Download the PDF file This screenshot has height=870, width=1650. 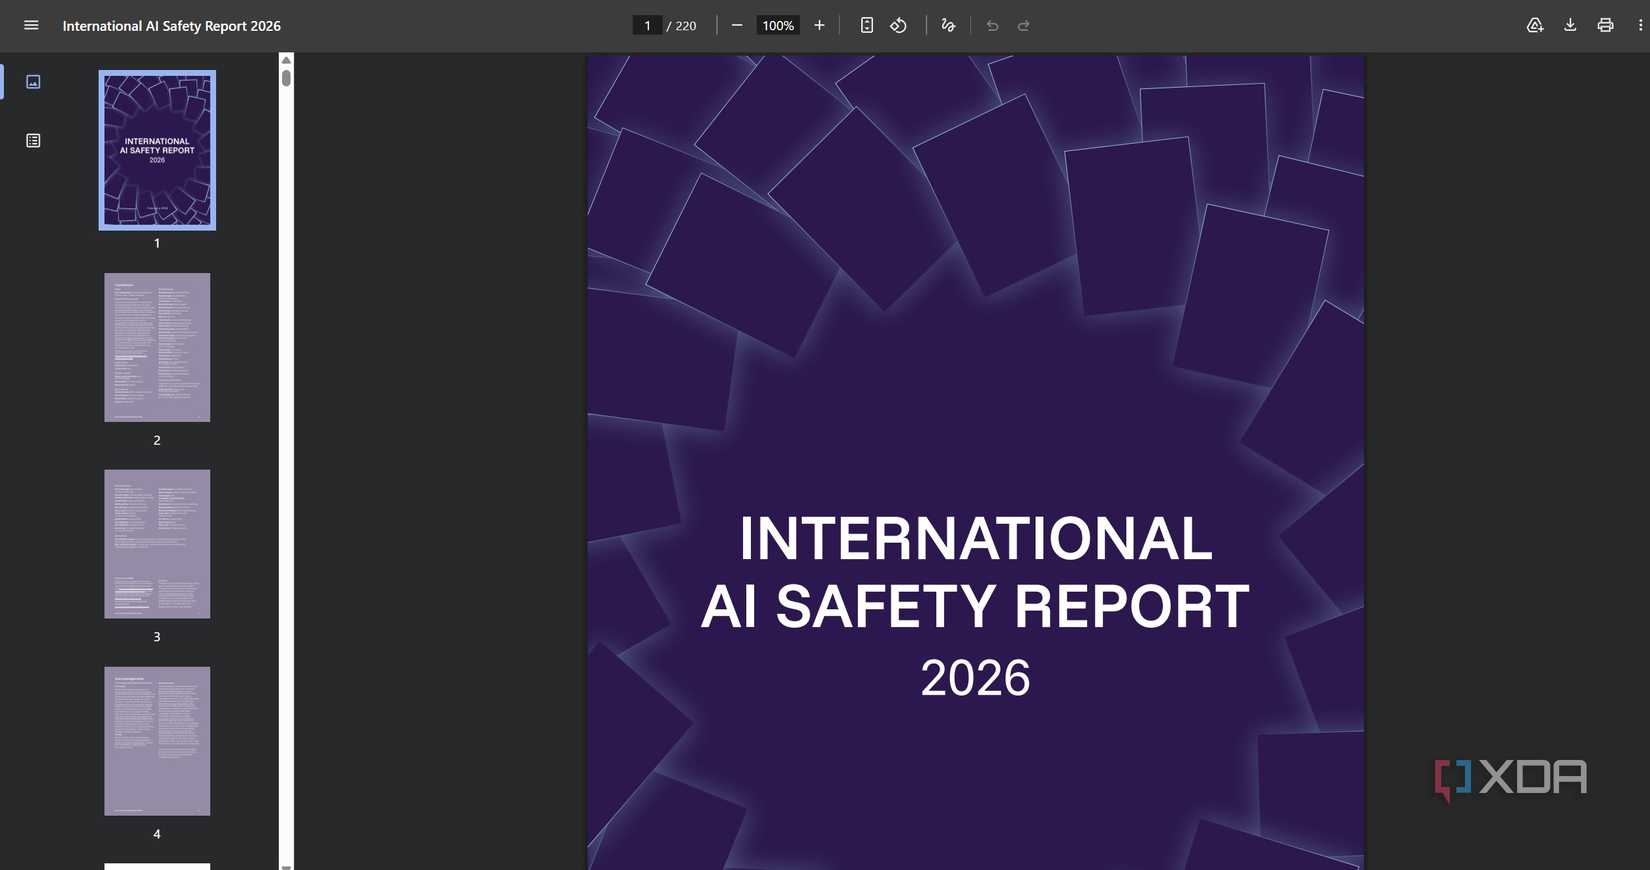click(1570, 26)
